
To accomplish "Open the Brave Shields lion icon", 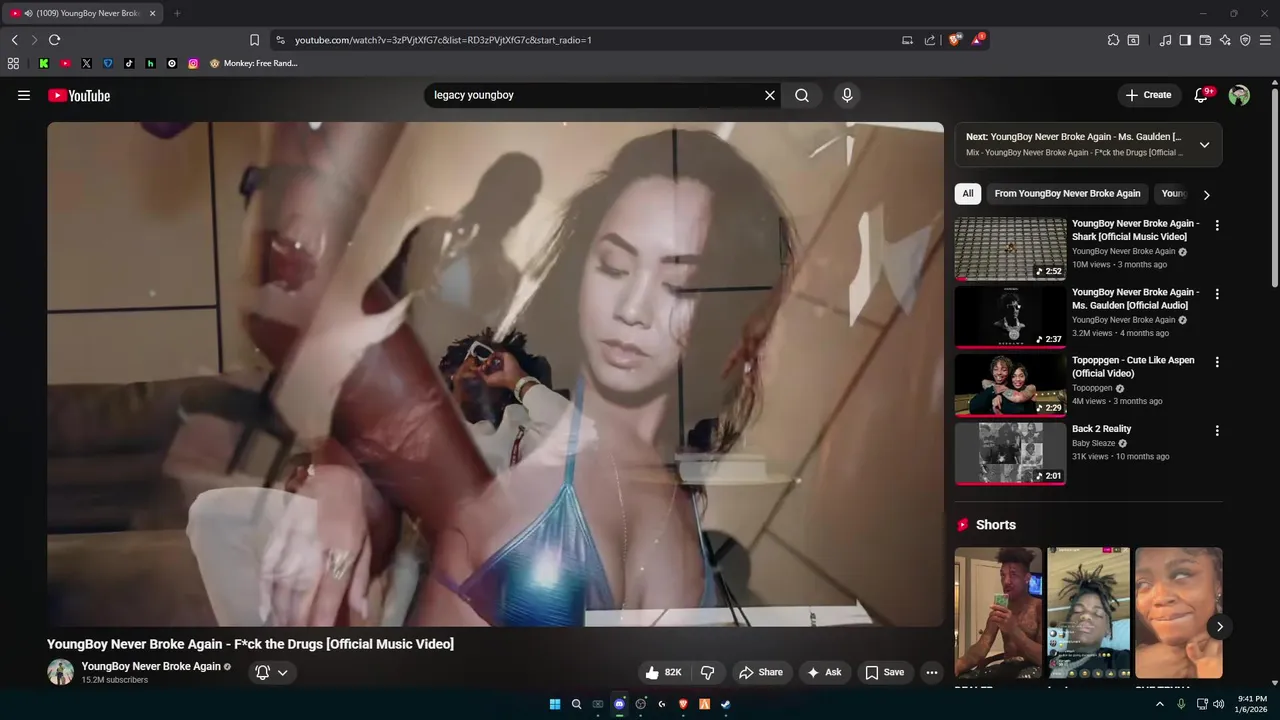I will point(955,40).
